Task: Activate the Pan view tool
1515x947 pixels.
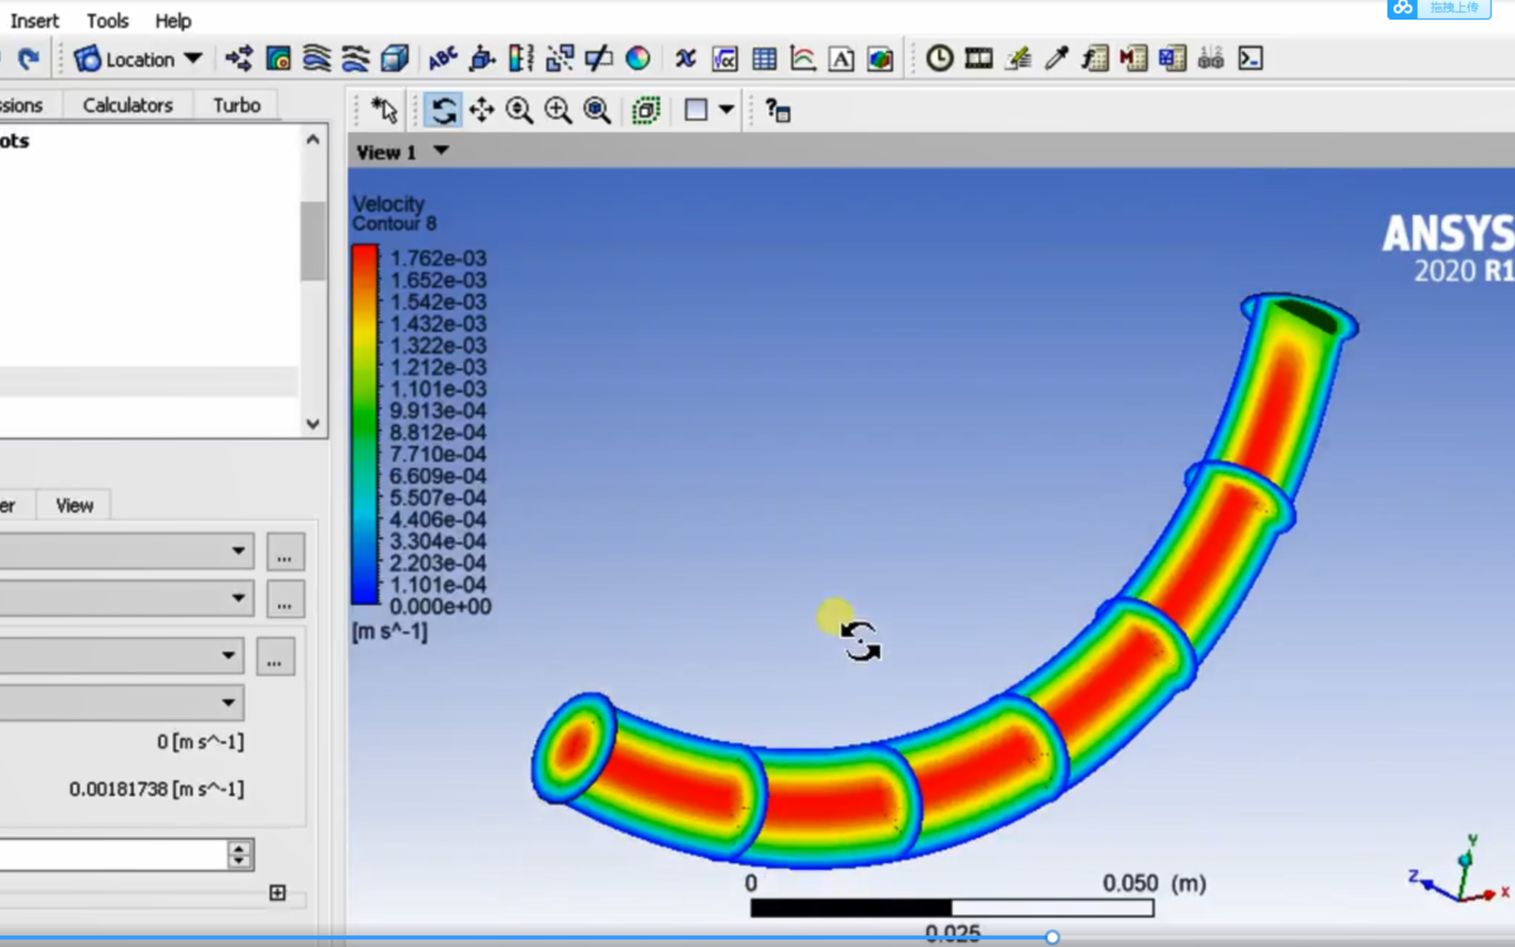Action: pyautogui.click(x=481, y=110)
